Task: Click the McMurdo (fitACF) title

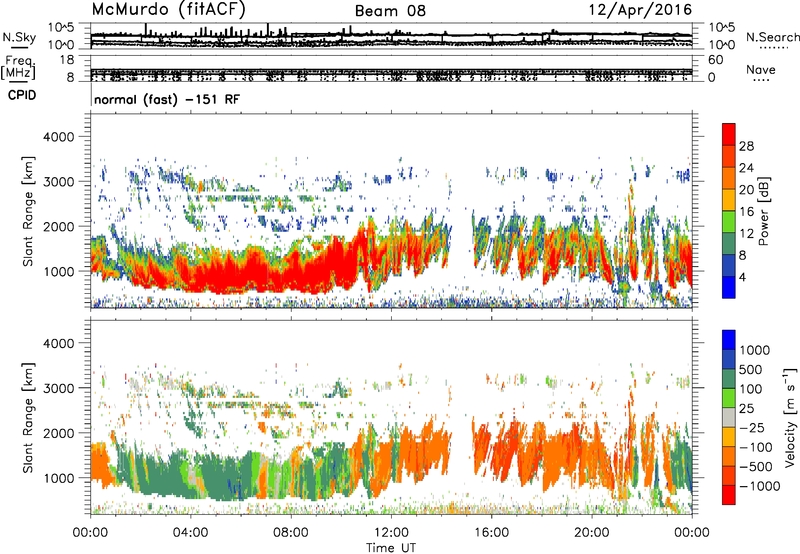Action: point(169,10)
